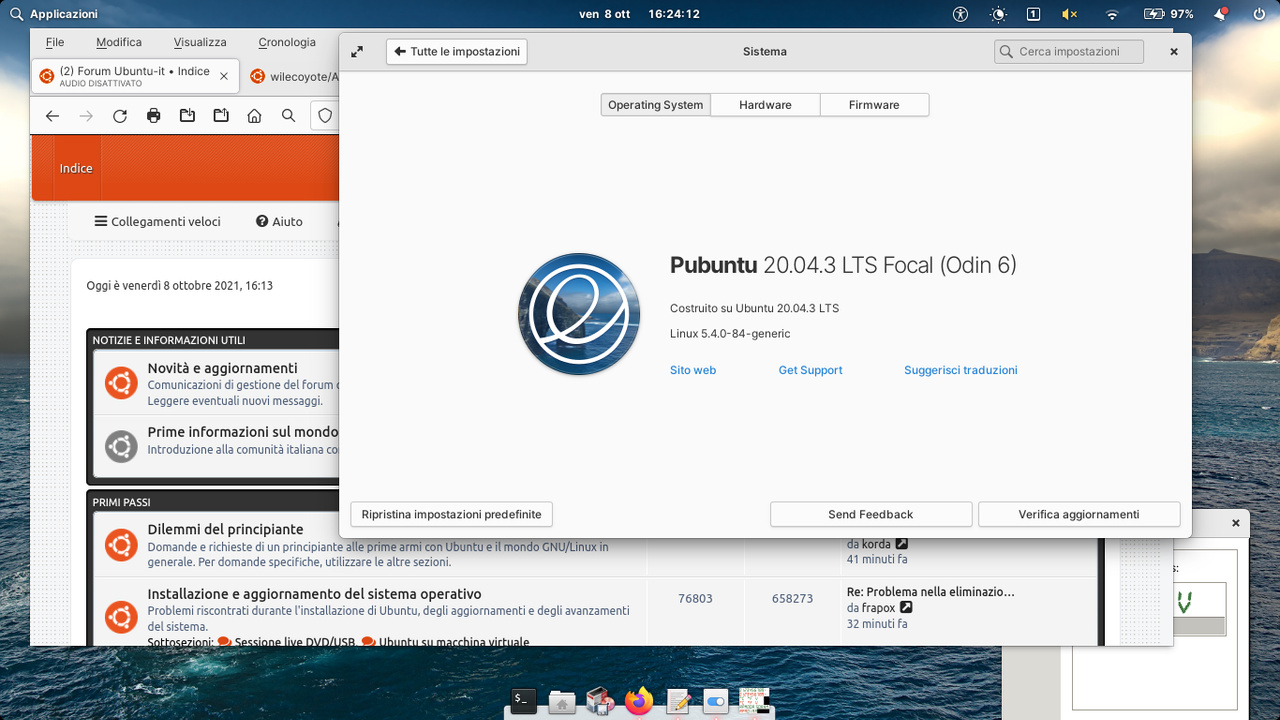The width and height of the screenshot is (1280, 720).
Task: Switch to the Hardware tab
Action: coord(765,105)
